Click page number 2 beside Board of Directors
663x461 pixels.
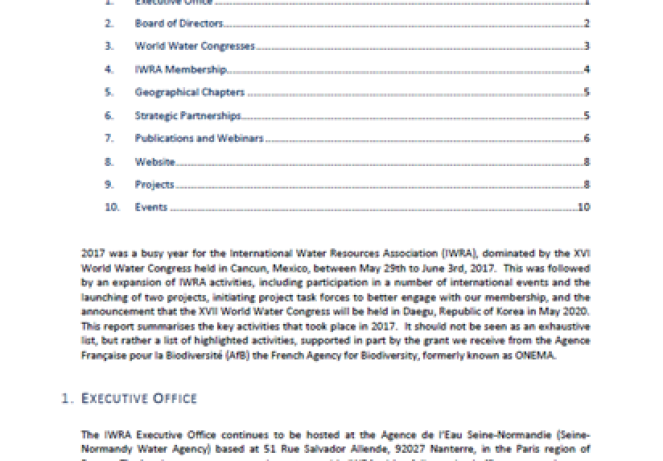coord(586,23)
